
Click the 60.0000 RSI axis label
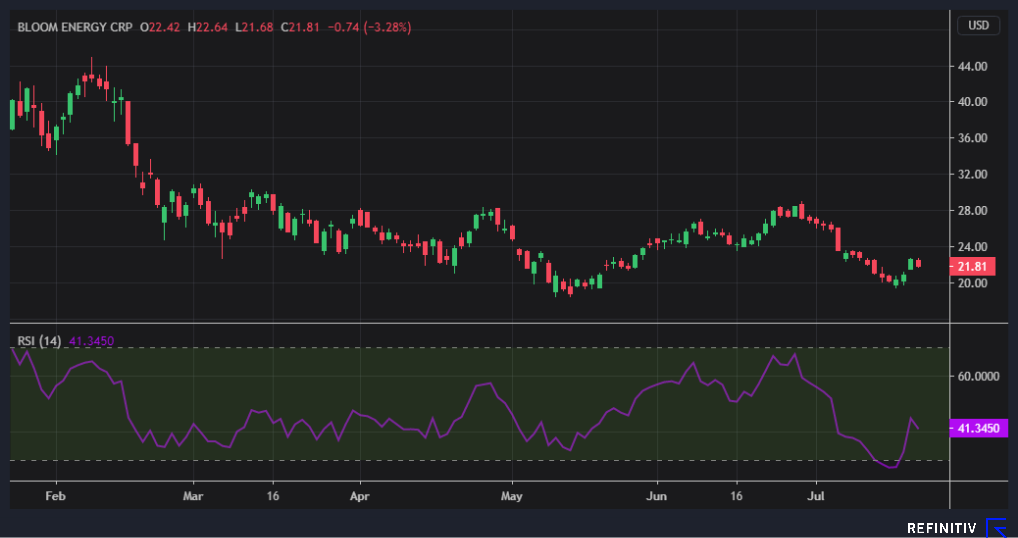tap(979, 376)
